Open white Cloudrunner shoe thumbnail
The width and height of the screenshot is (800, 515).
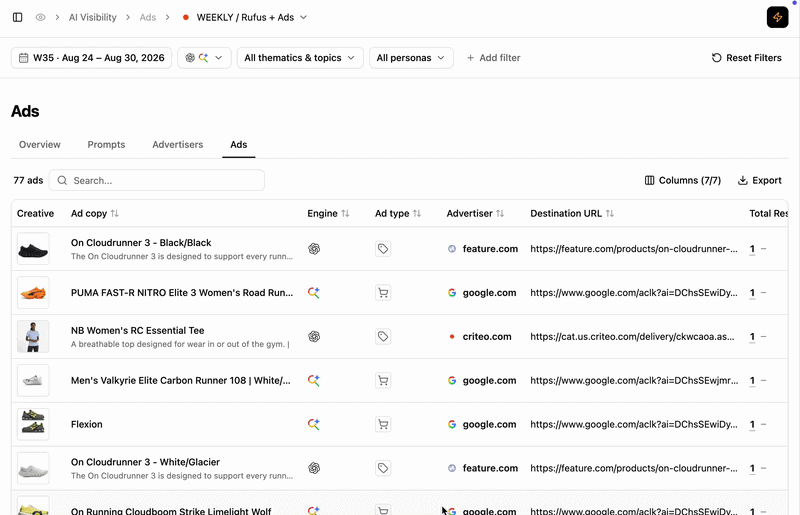tap(33, 468)
